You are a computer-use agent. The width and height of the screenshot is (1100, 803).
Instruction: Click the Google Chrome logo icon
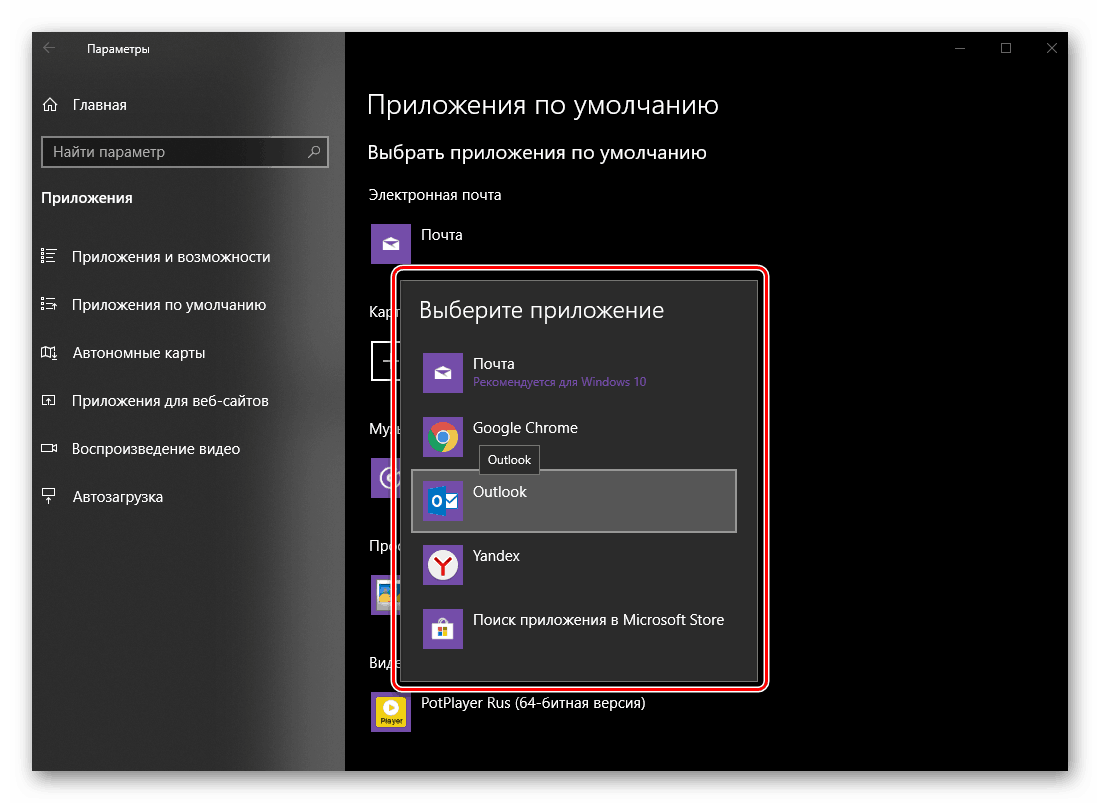tap(443, 436)
